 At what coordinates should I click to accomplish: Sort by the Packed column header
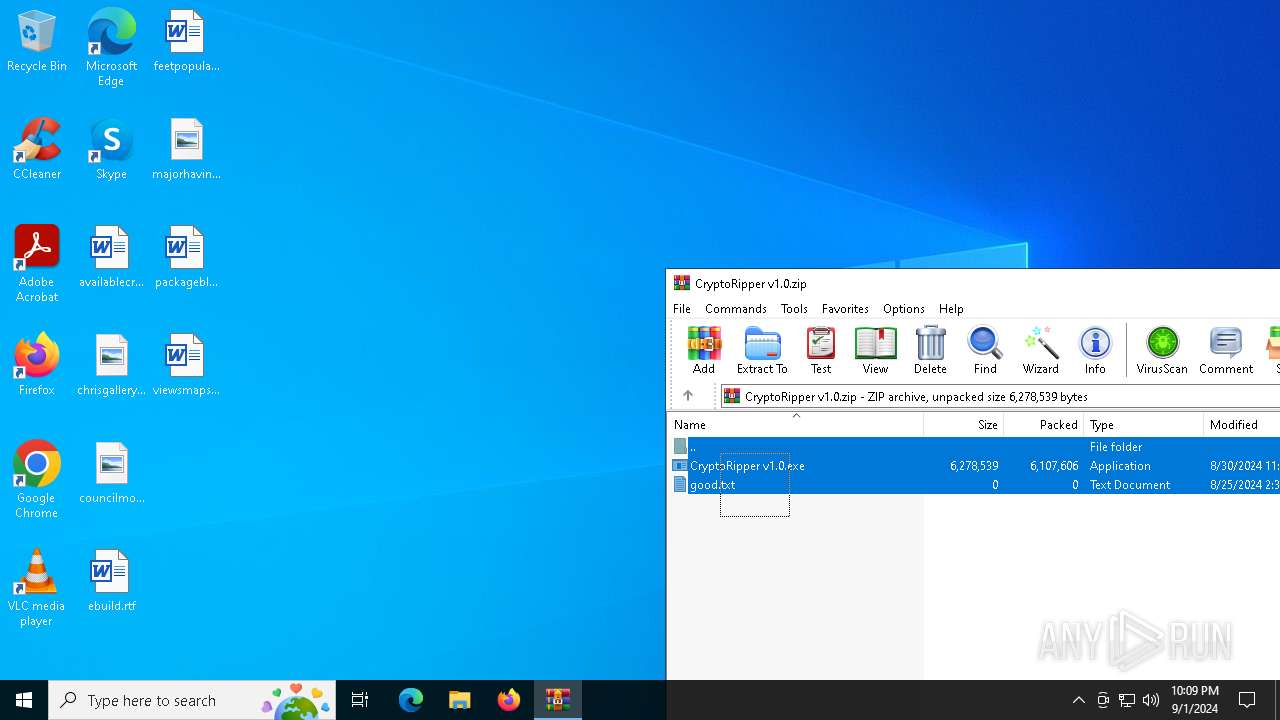[x=1044, y=425]
